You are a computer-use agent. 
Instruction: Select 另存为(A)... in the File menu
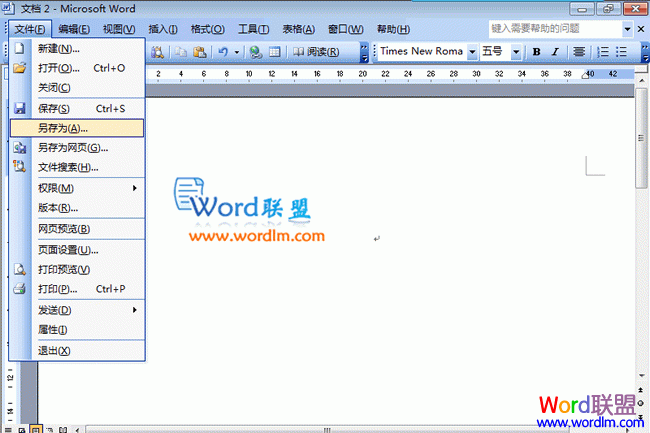point(77,128)
